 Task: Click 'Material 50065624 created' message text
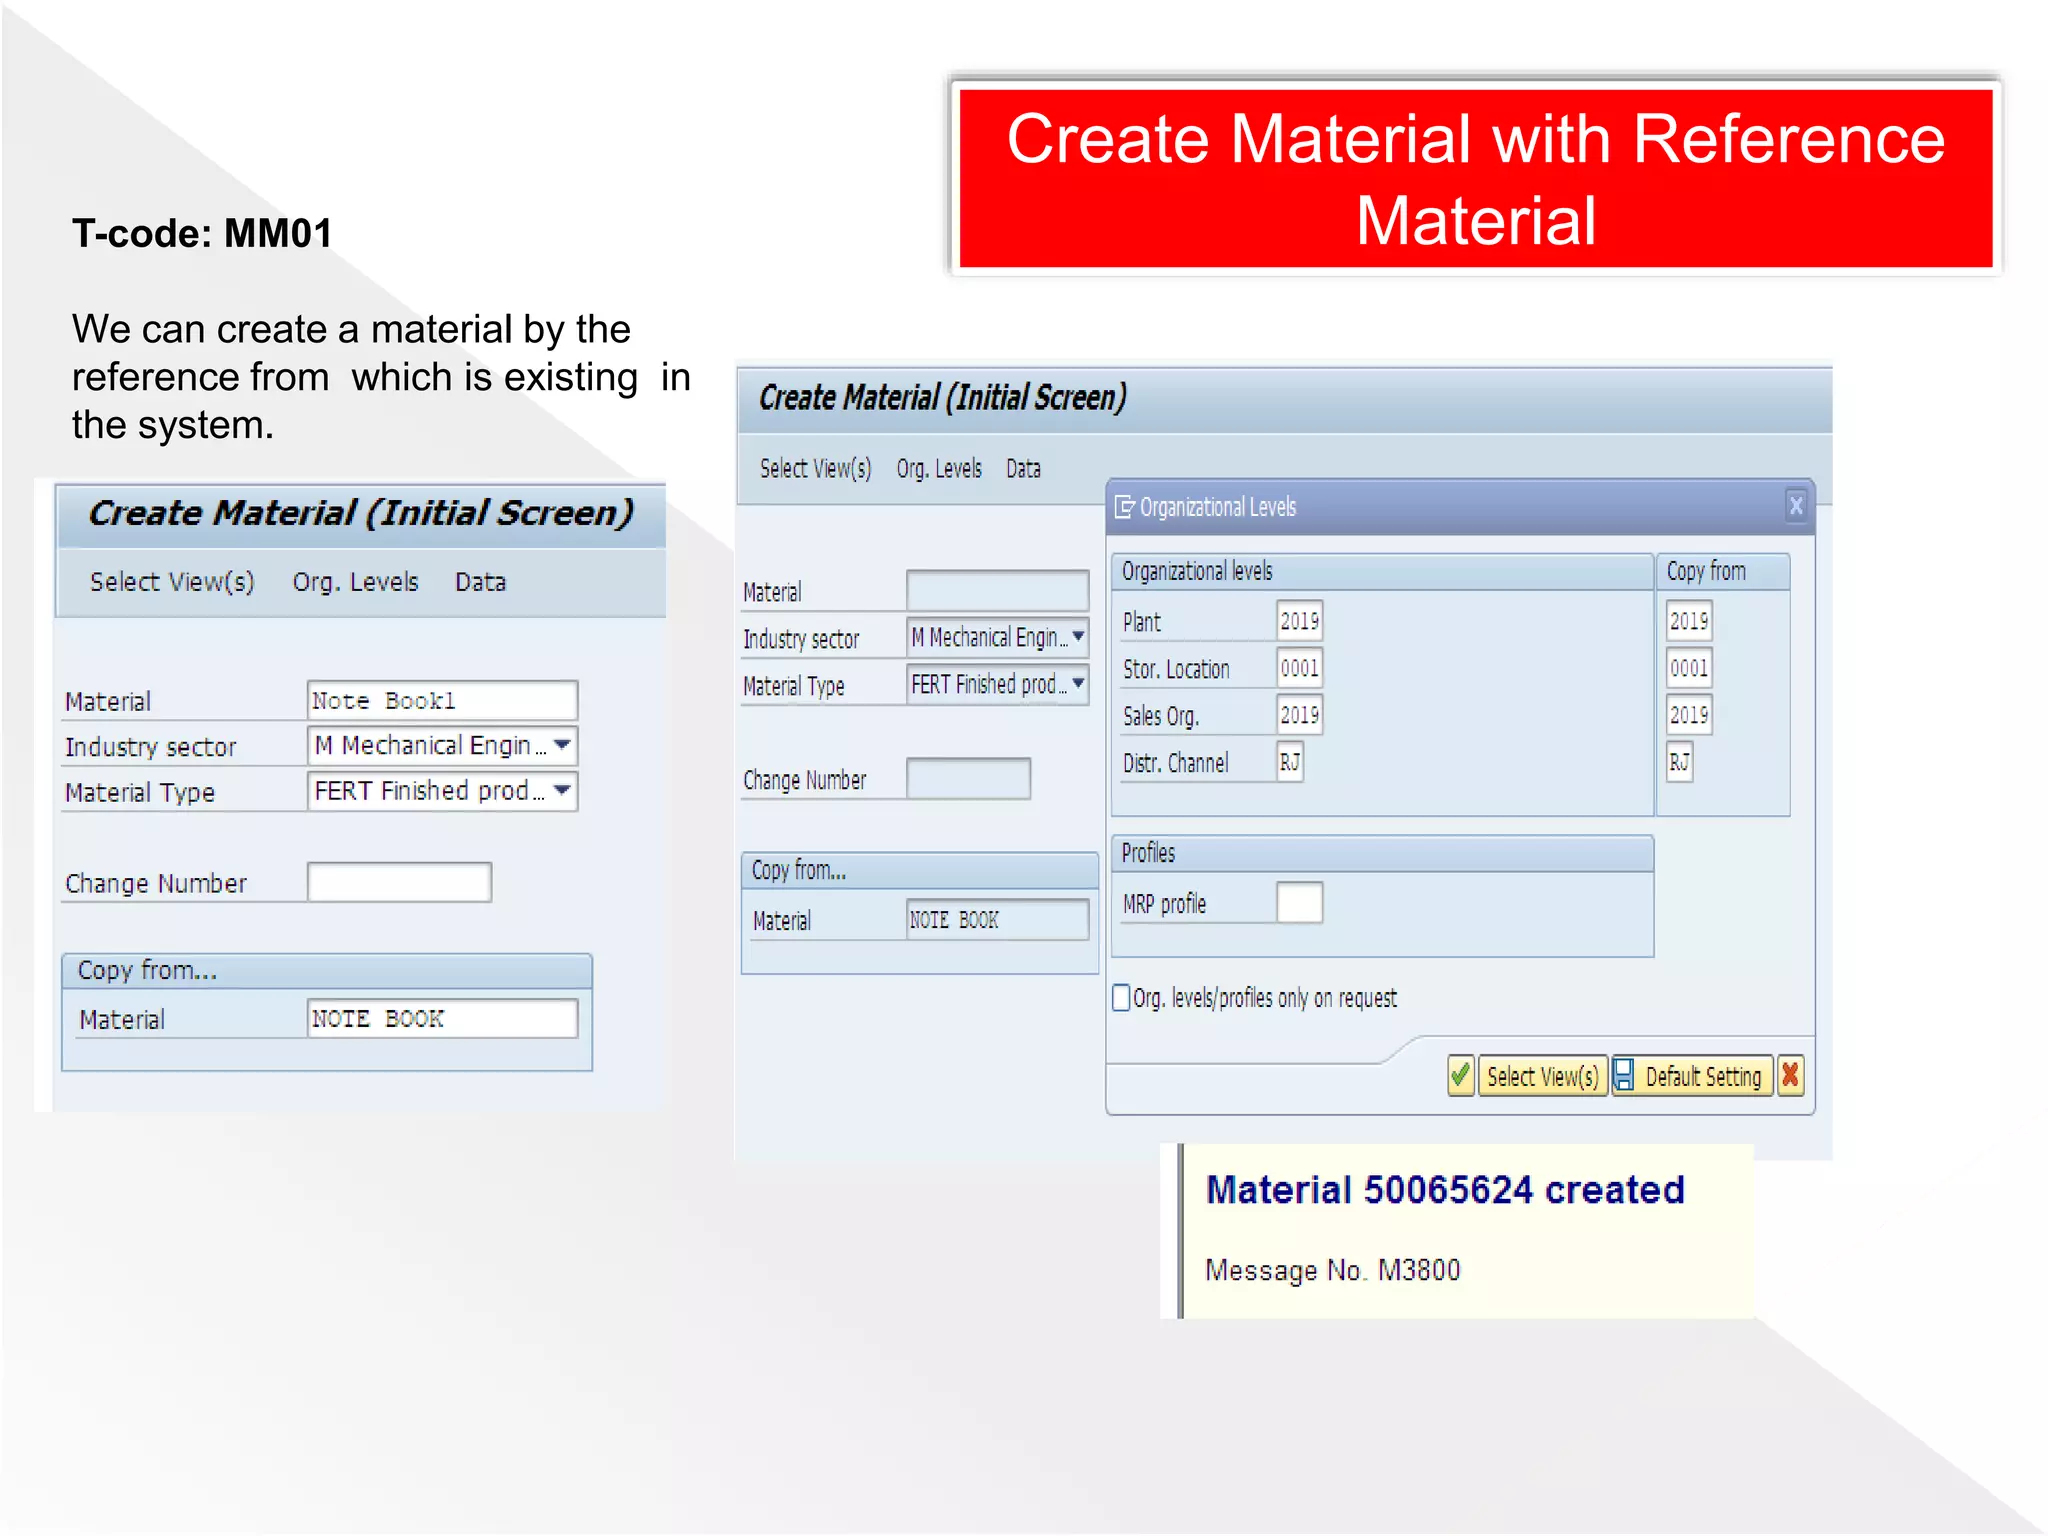(x=1445, y=1190)
